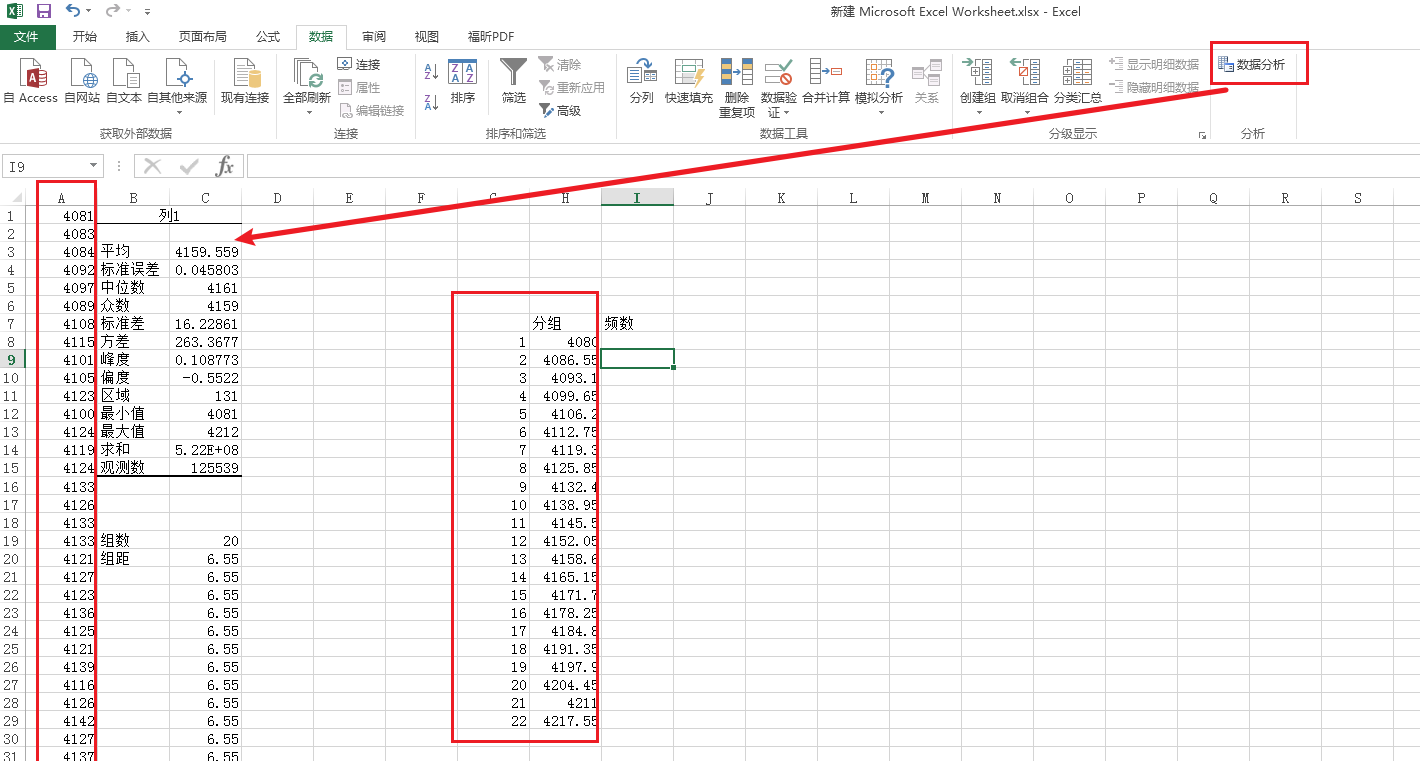Click the Connections (连接) button
Image resolution: width=1420 pixels, height=761 pixels.
click(359, 64)
